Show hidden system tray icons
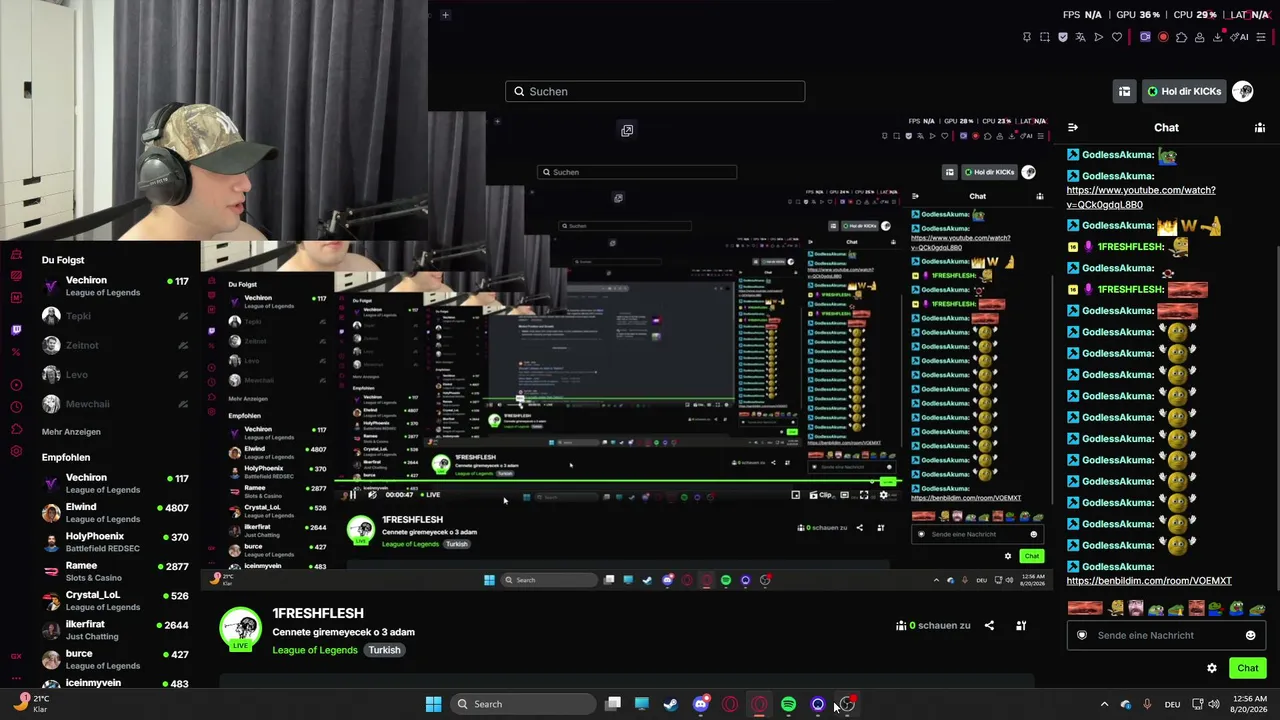Screen dimensions: 1280x720 click(1104, 704)
